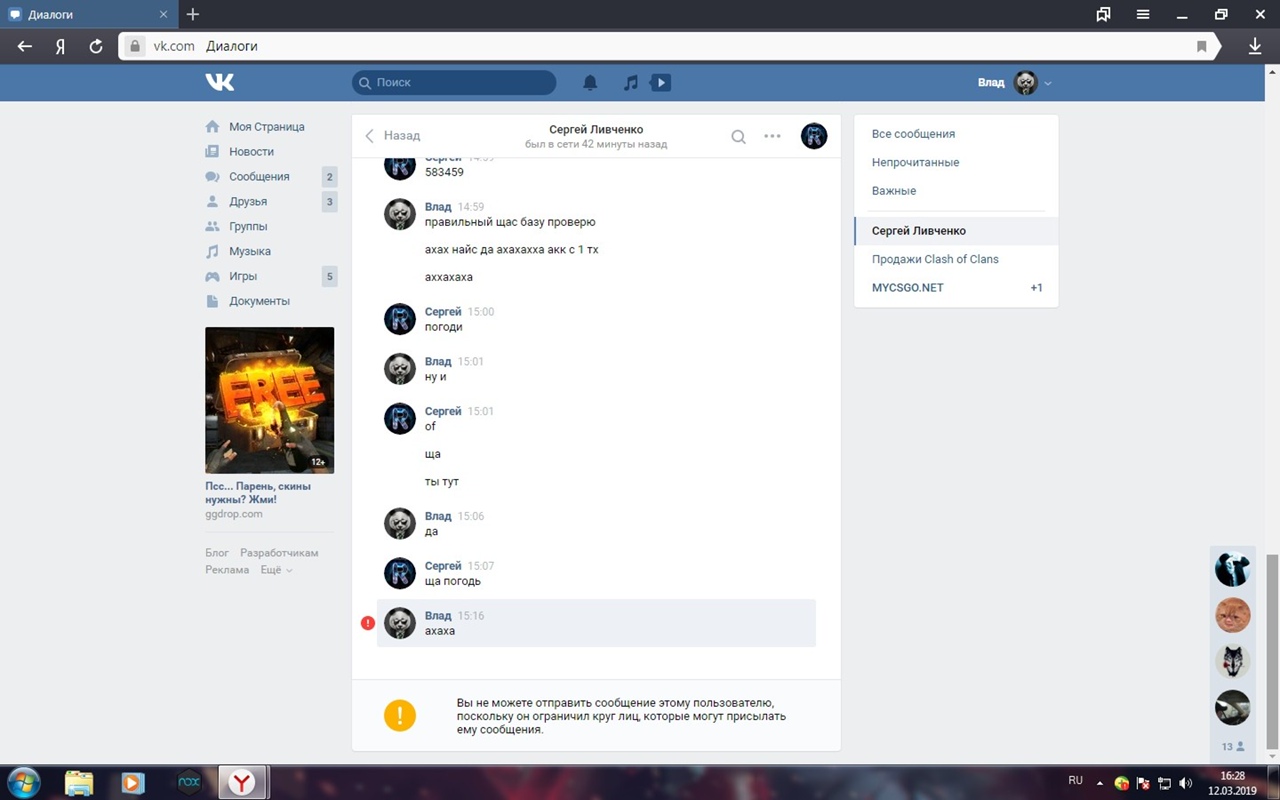Open the Продажи Clash of Clans dialog
This screenshot has width=1280, height=800.
tap(935, 259)
